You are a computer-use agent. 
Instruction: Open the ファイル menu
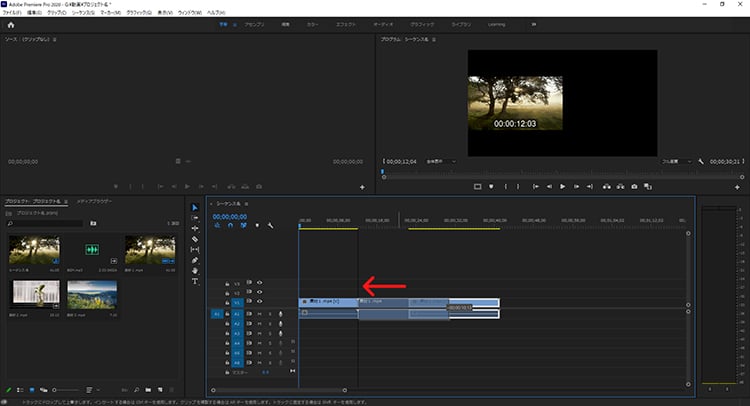click(x=12, y=12)
